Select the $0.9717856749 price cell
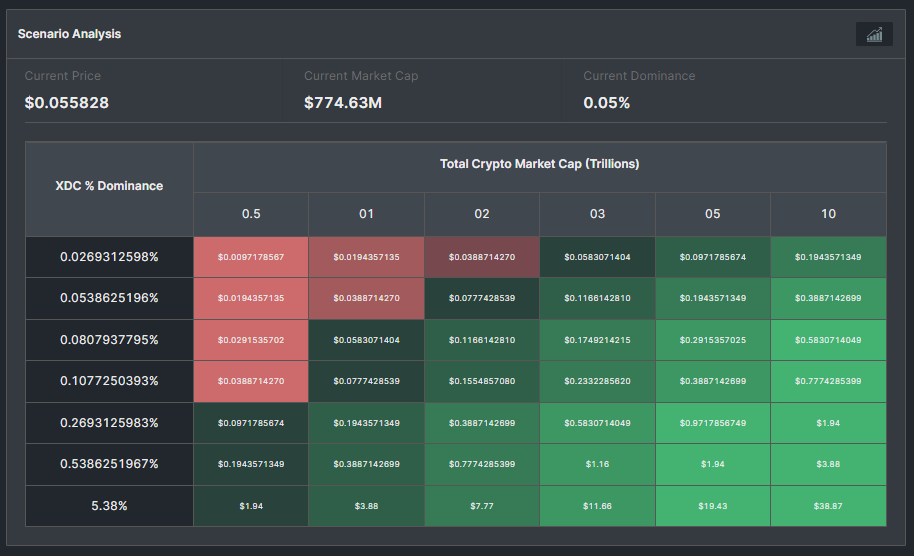Screen dimensions: 914x556 (x=713, y=423)
